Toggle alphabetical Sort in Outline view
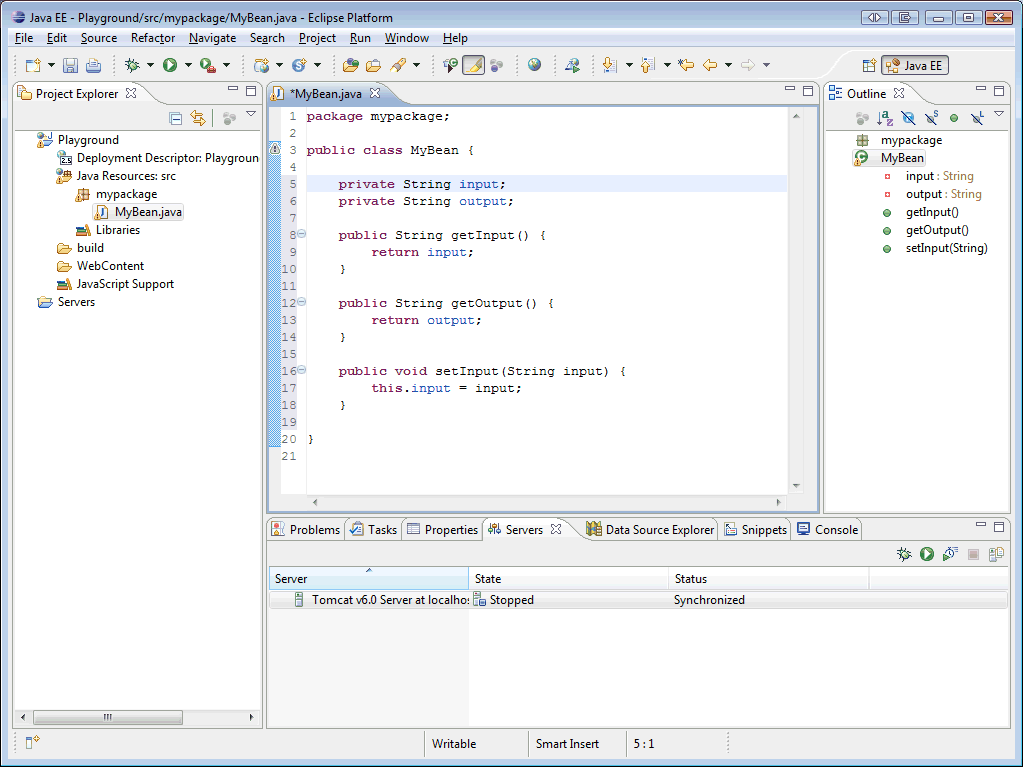Image resolution: width=1023 pixels, height=767 pixels. pyautogui.click(x=885, y=118)
